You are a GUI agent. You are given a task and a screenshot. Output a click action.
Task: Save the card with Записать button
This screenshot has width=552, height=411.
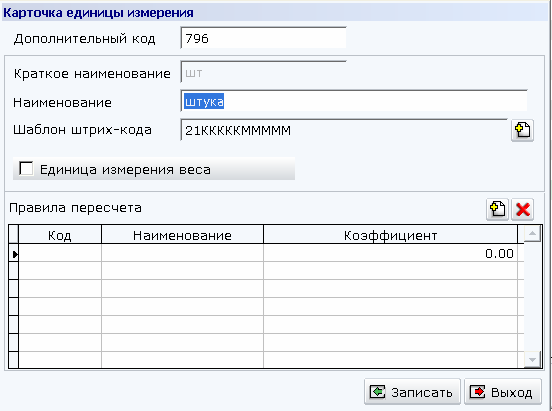tap(412, 392)
